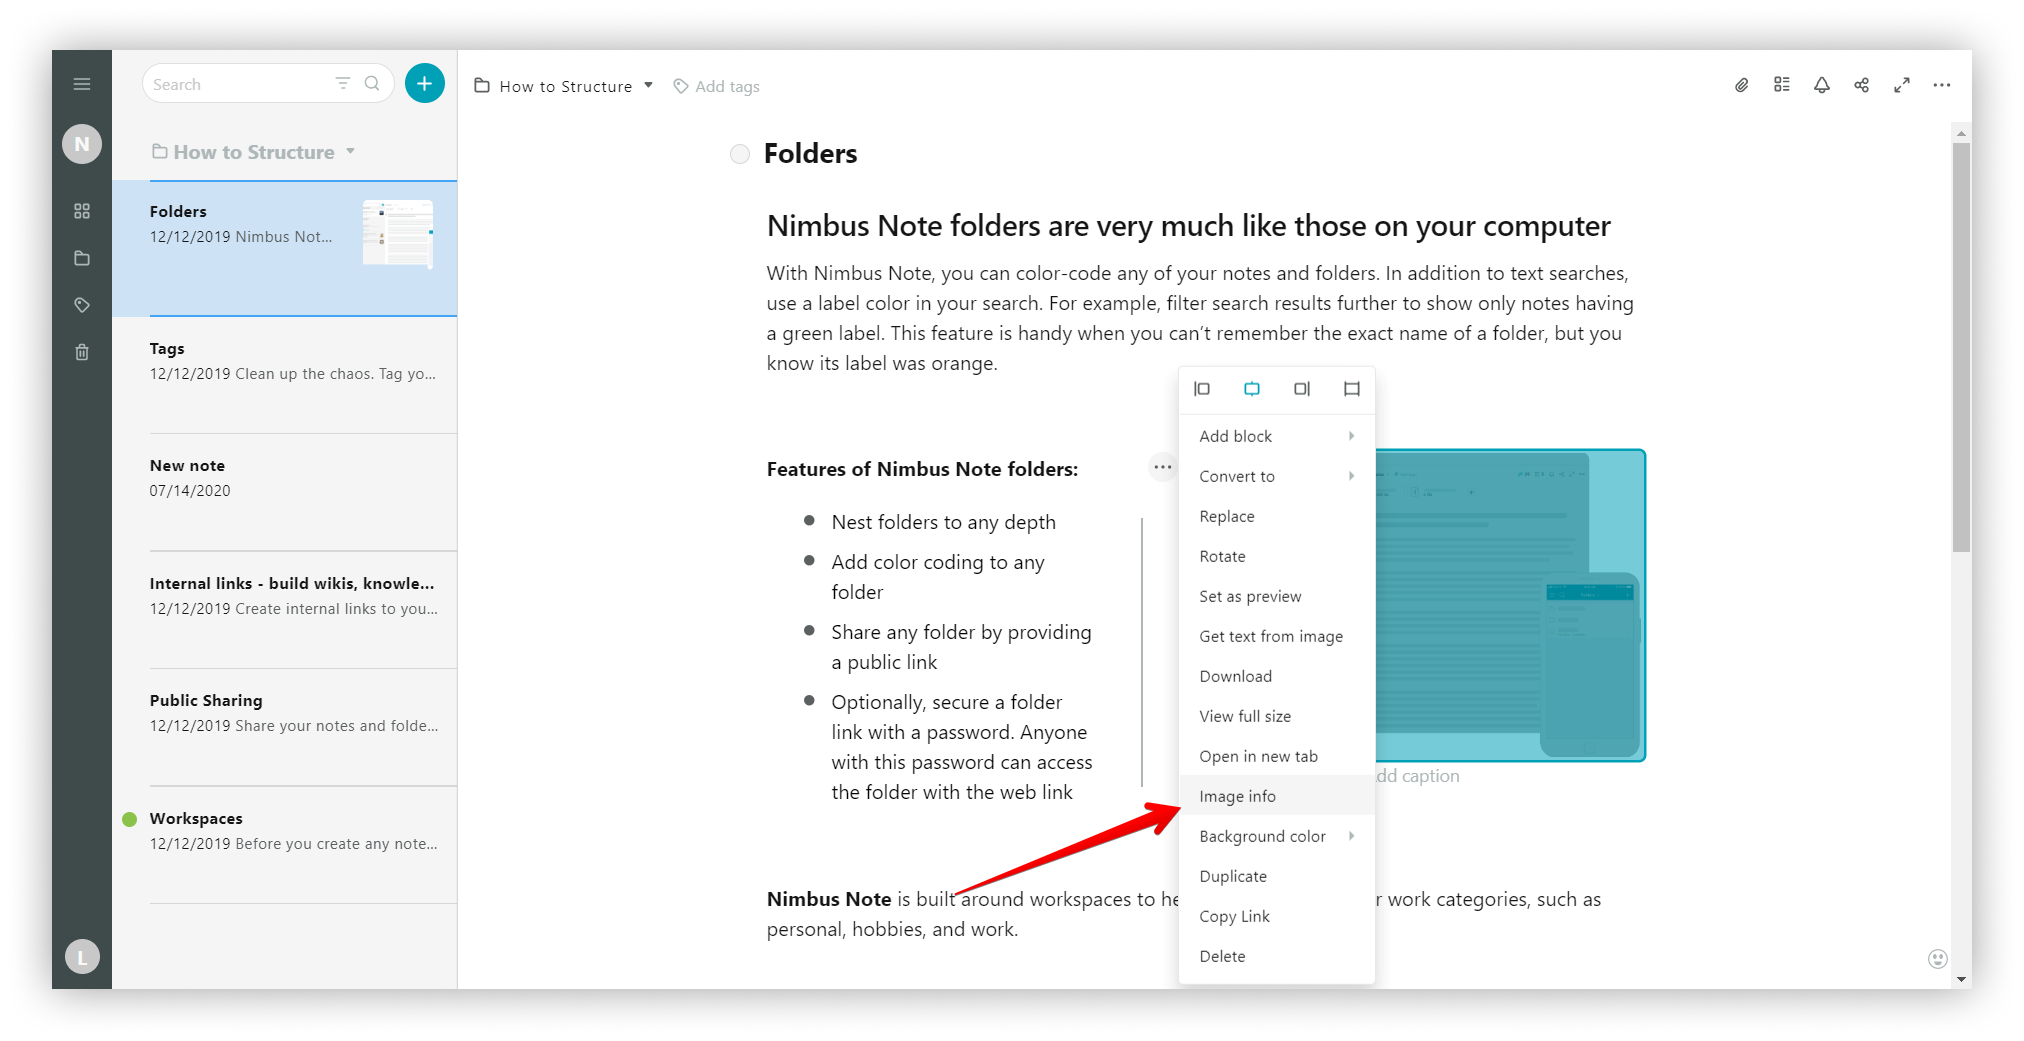The width and height of the screenshot is (2024, 1041).
Task: Click the green label dot on Workspaces
Action: [x=129, y=819]
